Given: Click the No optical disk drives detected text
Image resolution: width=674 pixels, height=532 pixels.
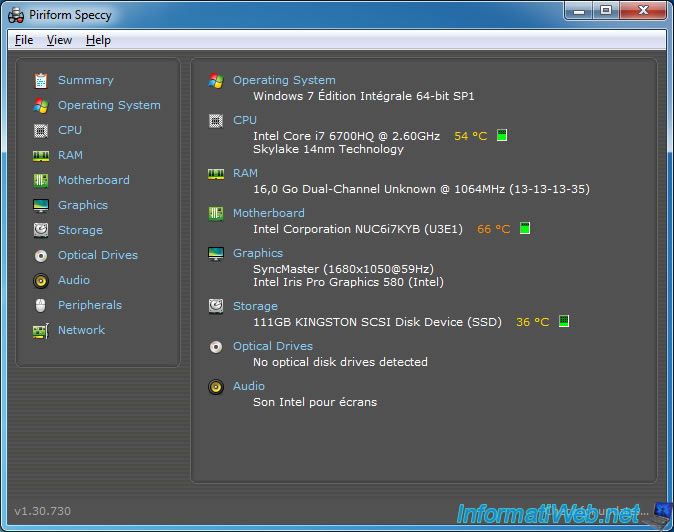Looking at the screenshot, I should tap(340, 362).
